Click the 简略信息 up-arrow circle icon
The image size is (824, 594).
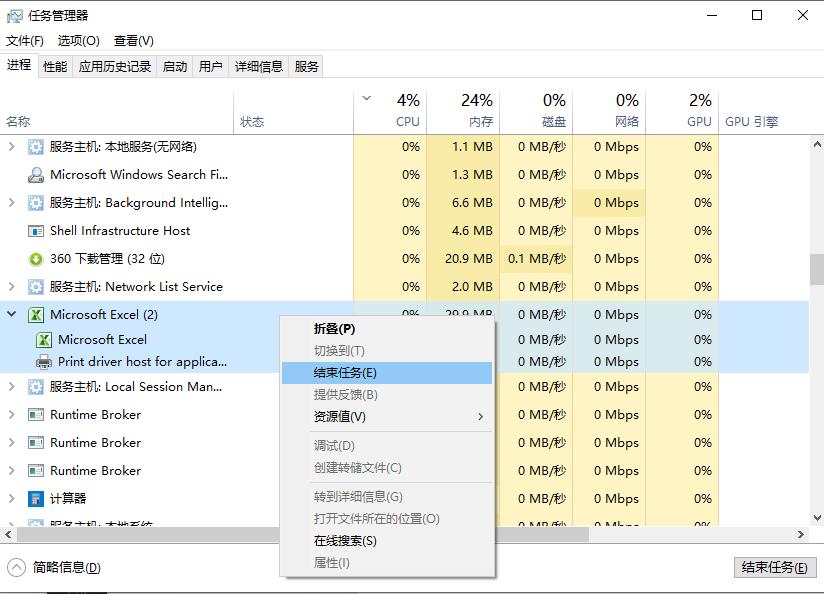(x=16, y=567)
